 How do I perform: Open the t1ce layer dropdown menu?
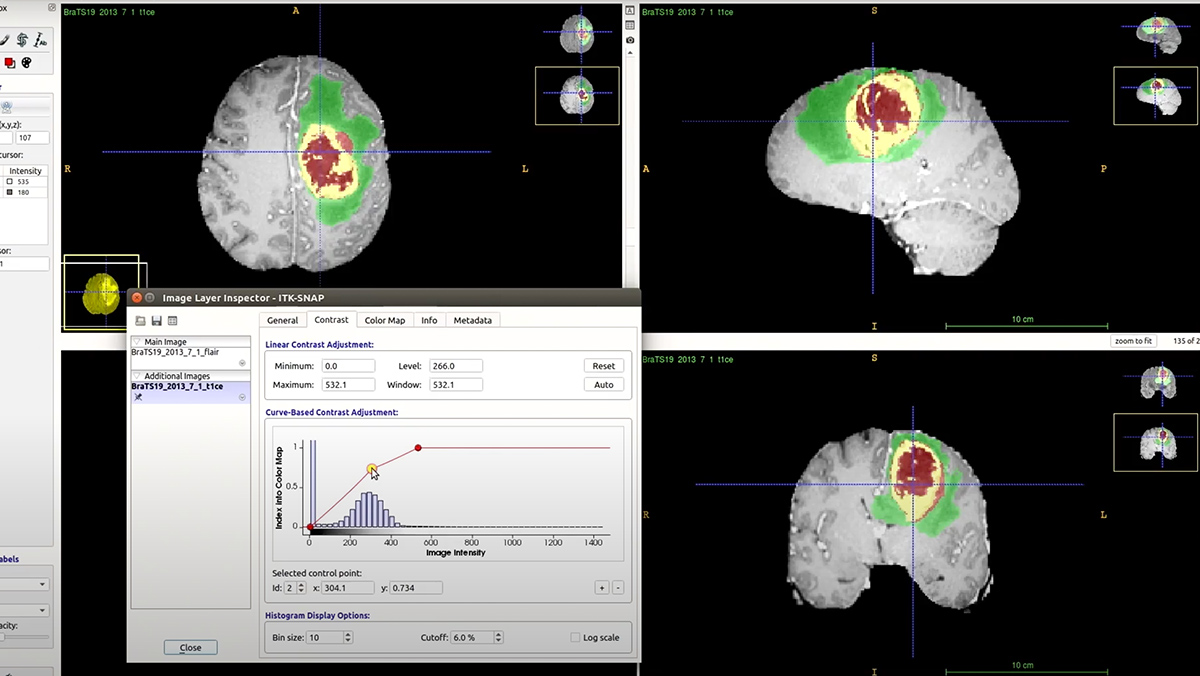pos(243,397)
